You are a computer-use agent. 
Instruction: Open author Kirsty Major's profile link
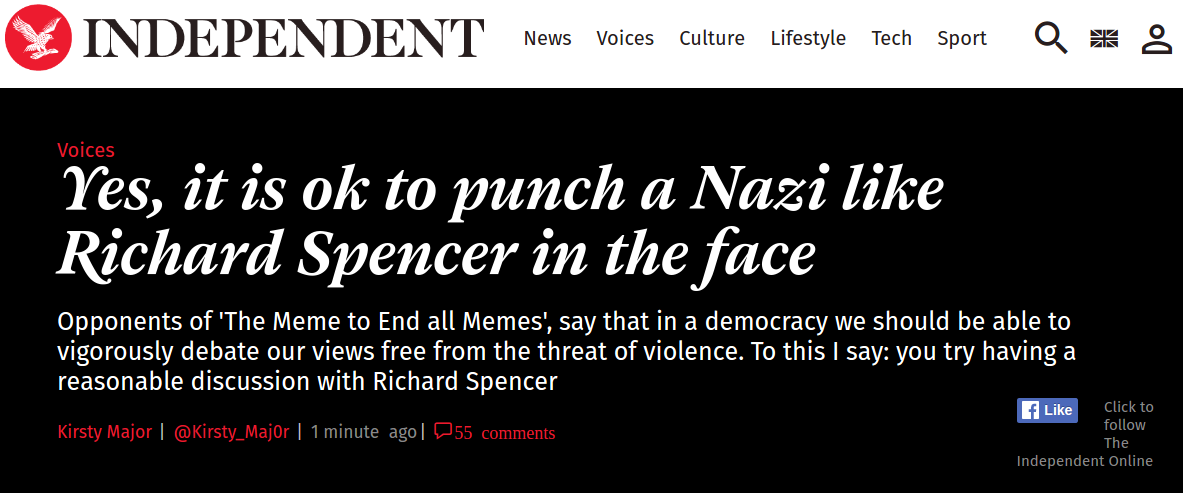pyautogui.click(x=105, y=432)
